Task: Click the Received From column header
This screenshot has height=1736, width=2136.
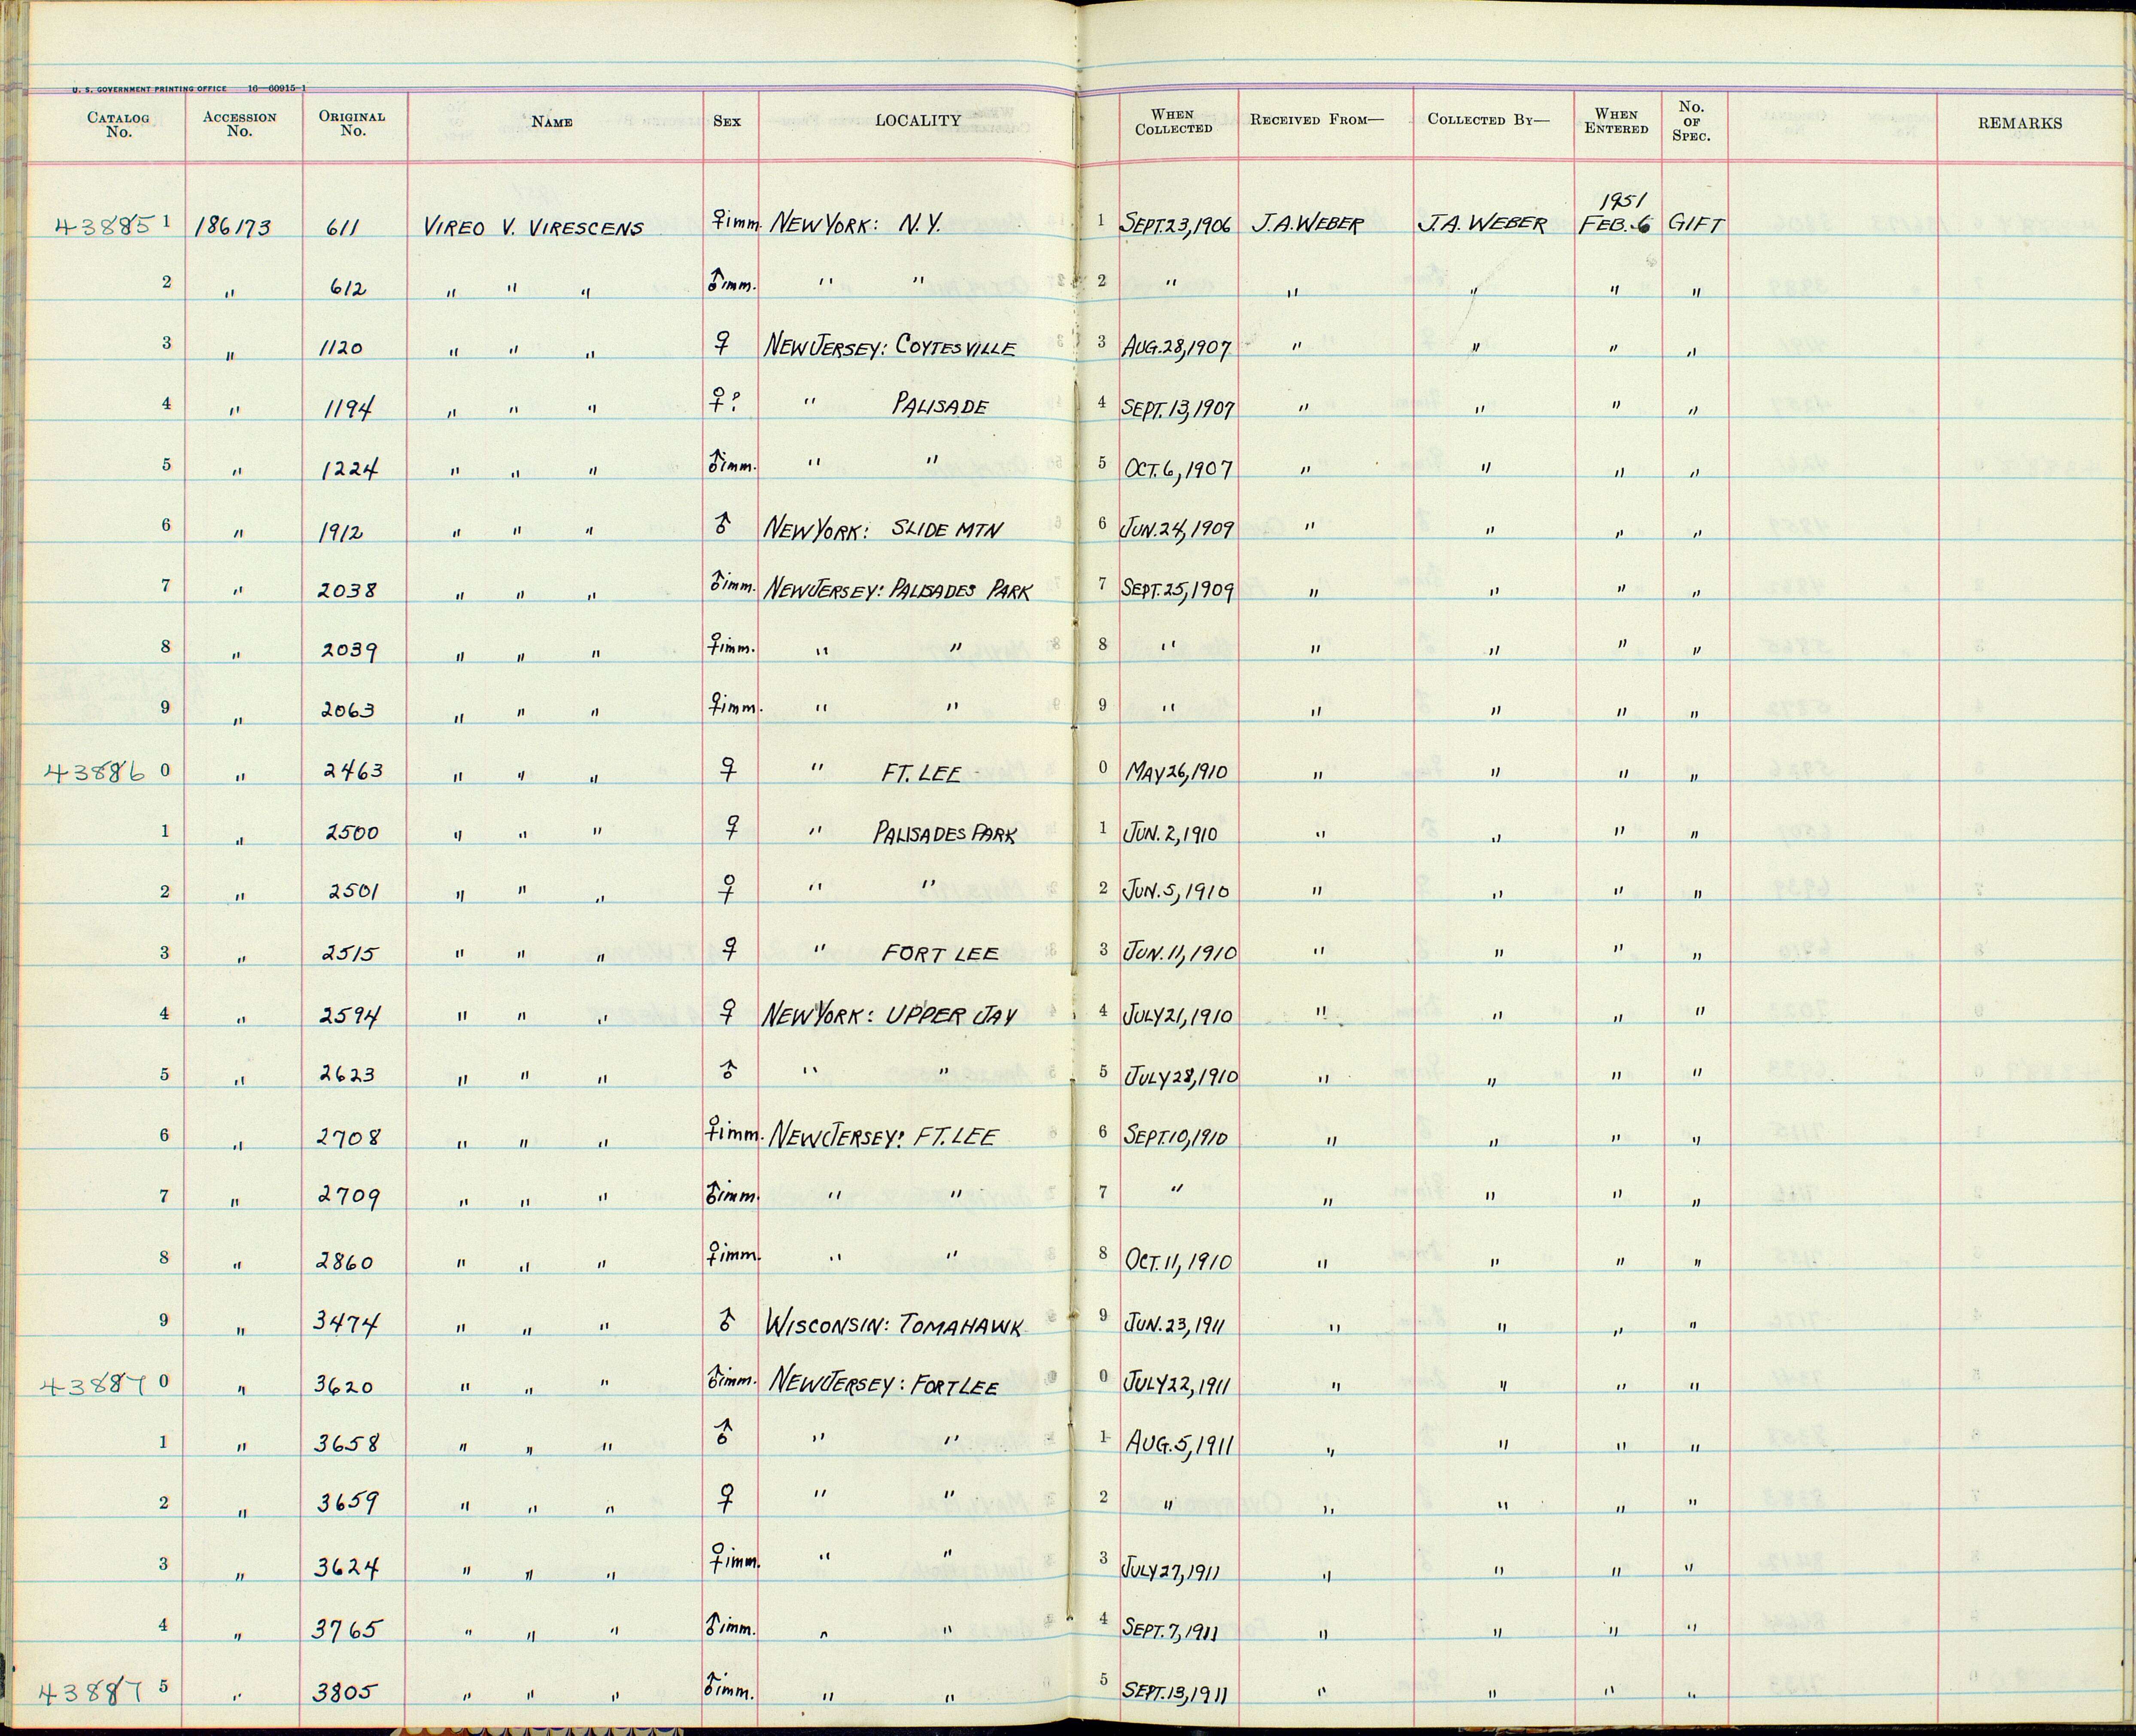Action: click(1317, 119)
